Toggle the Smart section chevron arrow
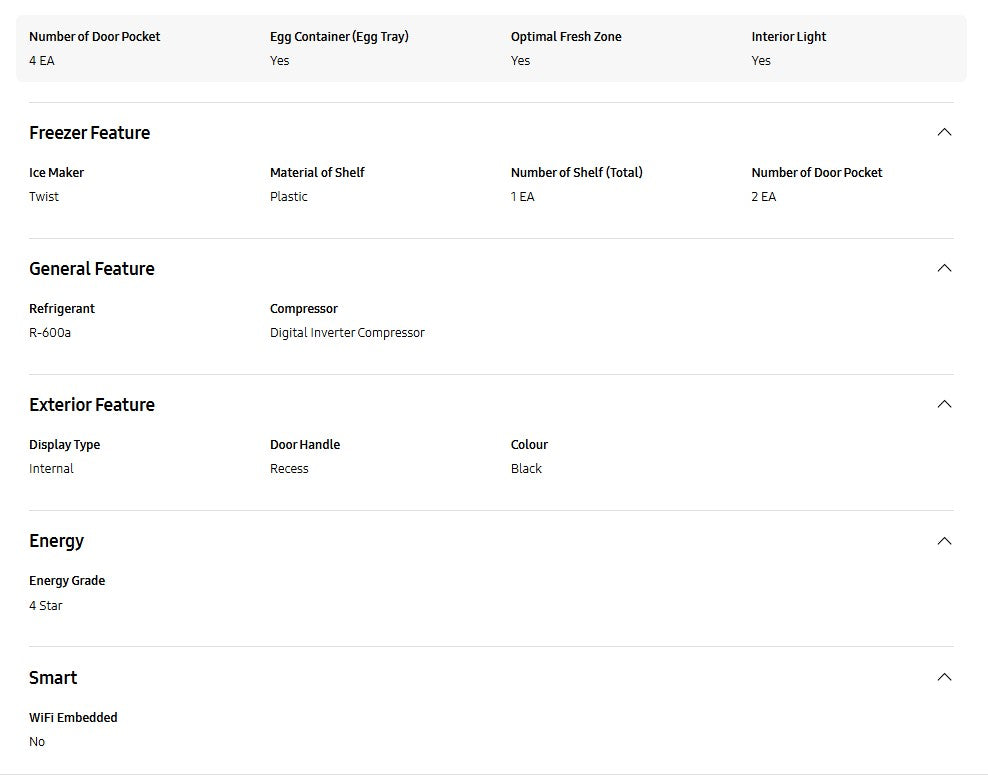 943,677
